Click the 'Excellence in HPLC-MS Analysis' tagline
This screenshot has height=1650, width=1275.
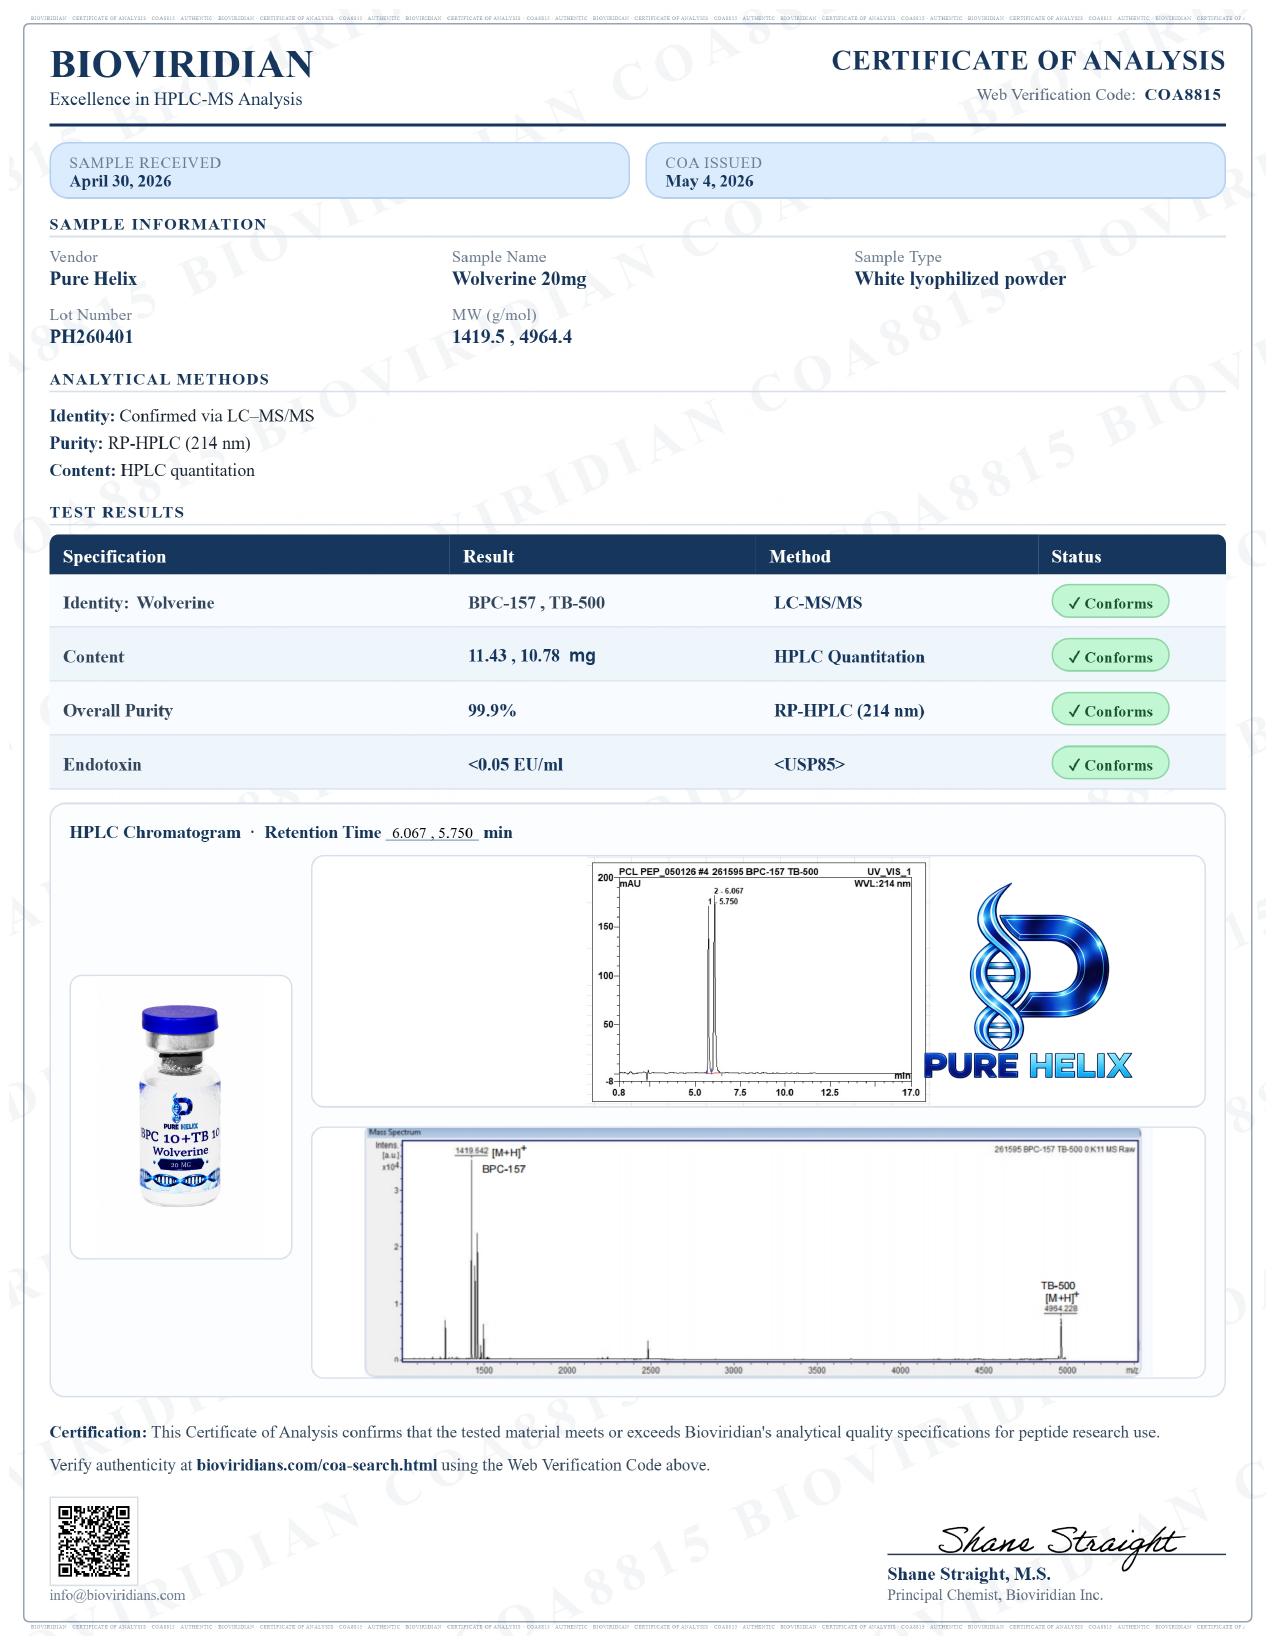click(176, 99)
